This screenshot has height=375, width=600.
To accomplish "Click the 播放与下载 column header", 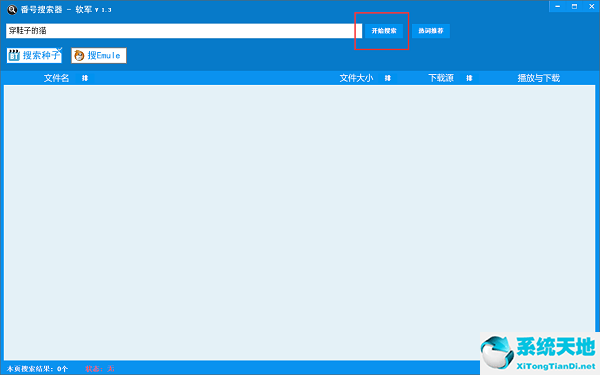I will (539, 78).
